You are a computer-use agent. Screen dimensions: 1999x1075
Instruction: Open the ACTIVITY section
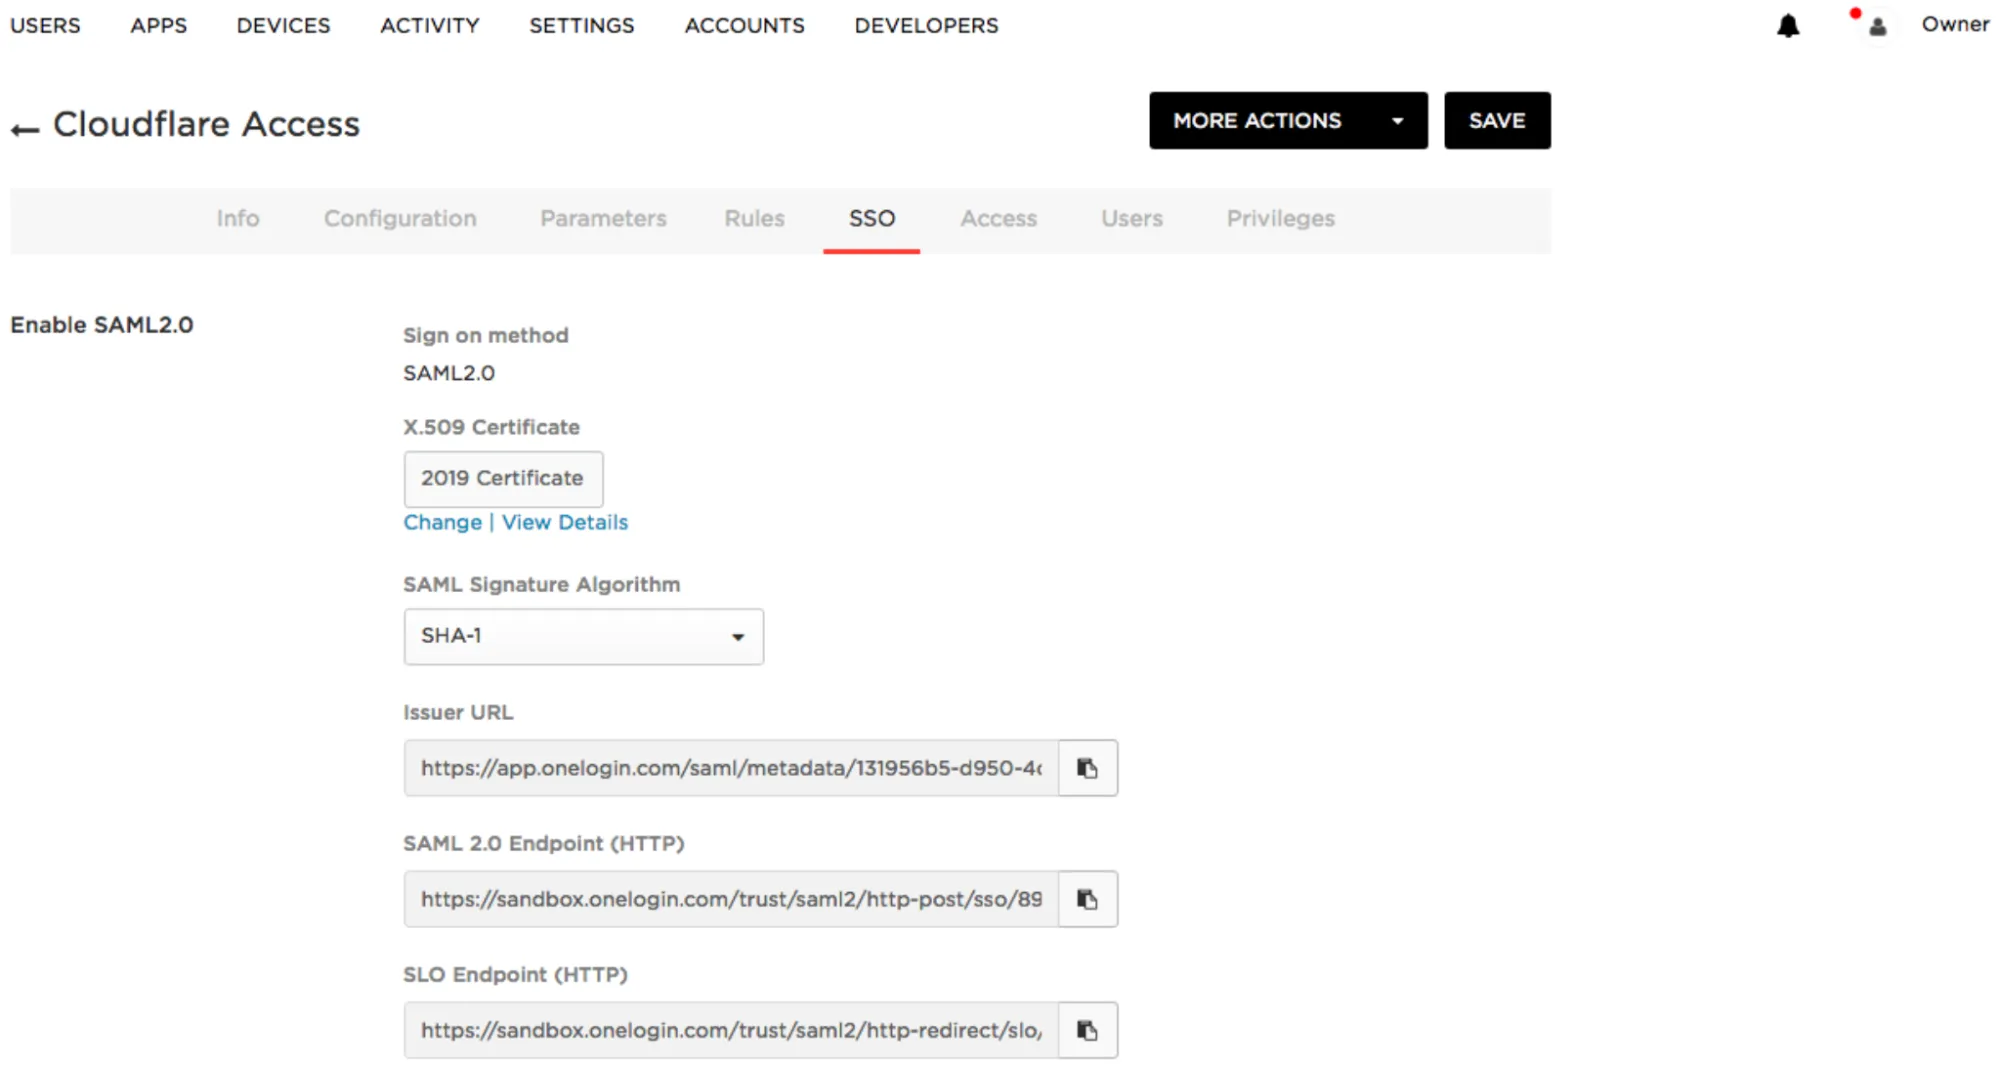[x=429, y=25]
